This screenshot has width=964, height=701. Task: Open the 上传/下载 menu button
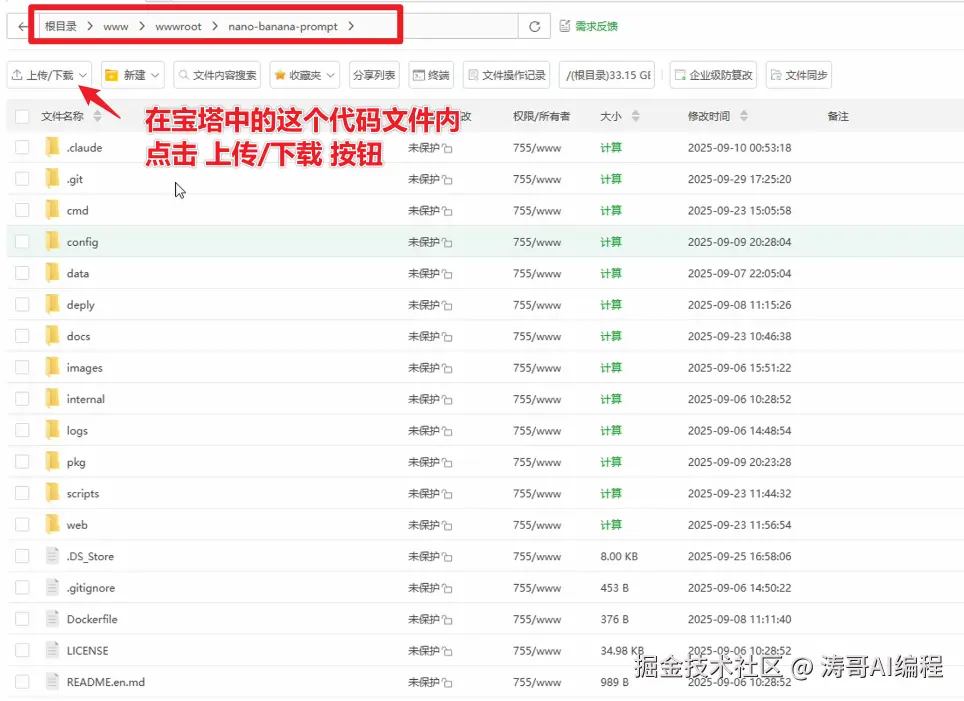(49, 75)
